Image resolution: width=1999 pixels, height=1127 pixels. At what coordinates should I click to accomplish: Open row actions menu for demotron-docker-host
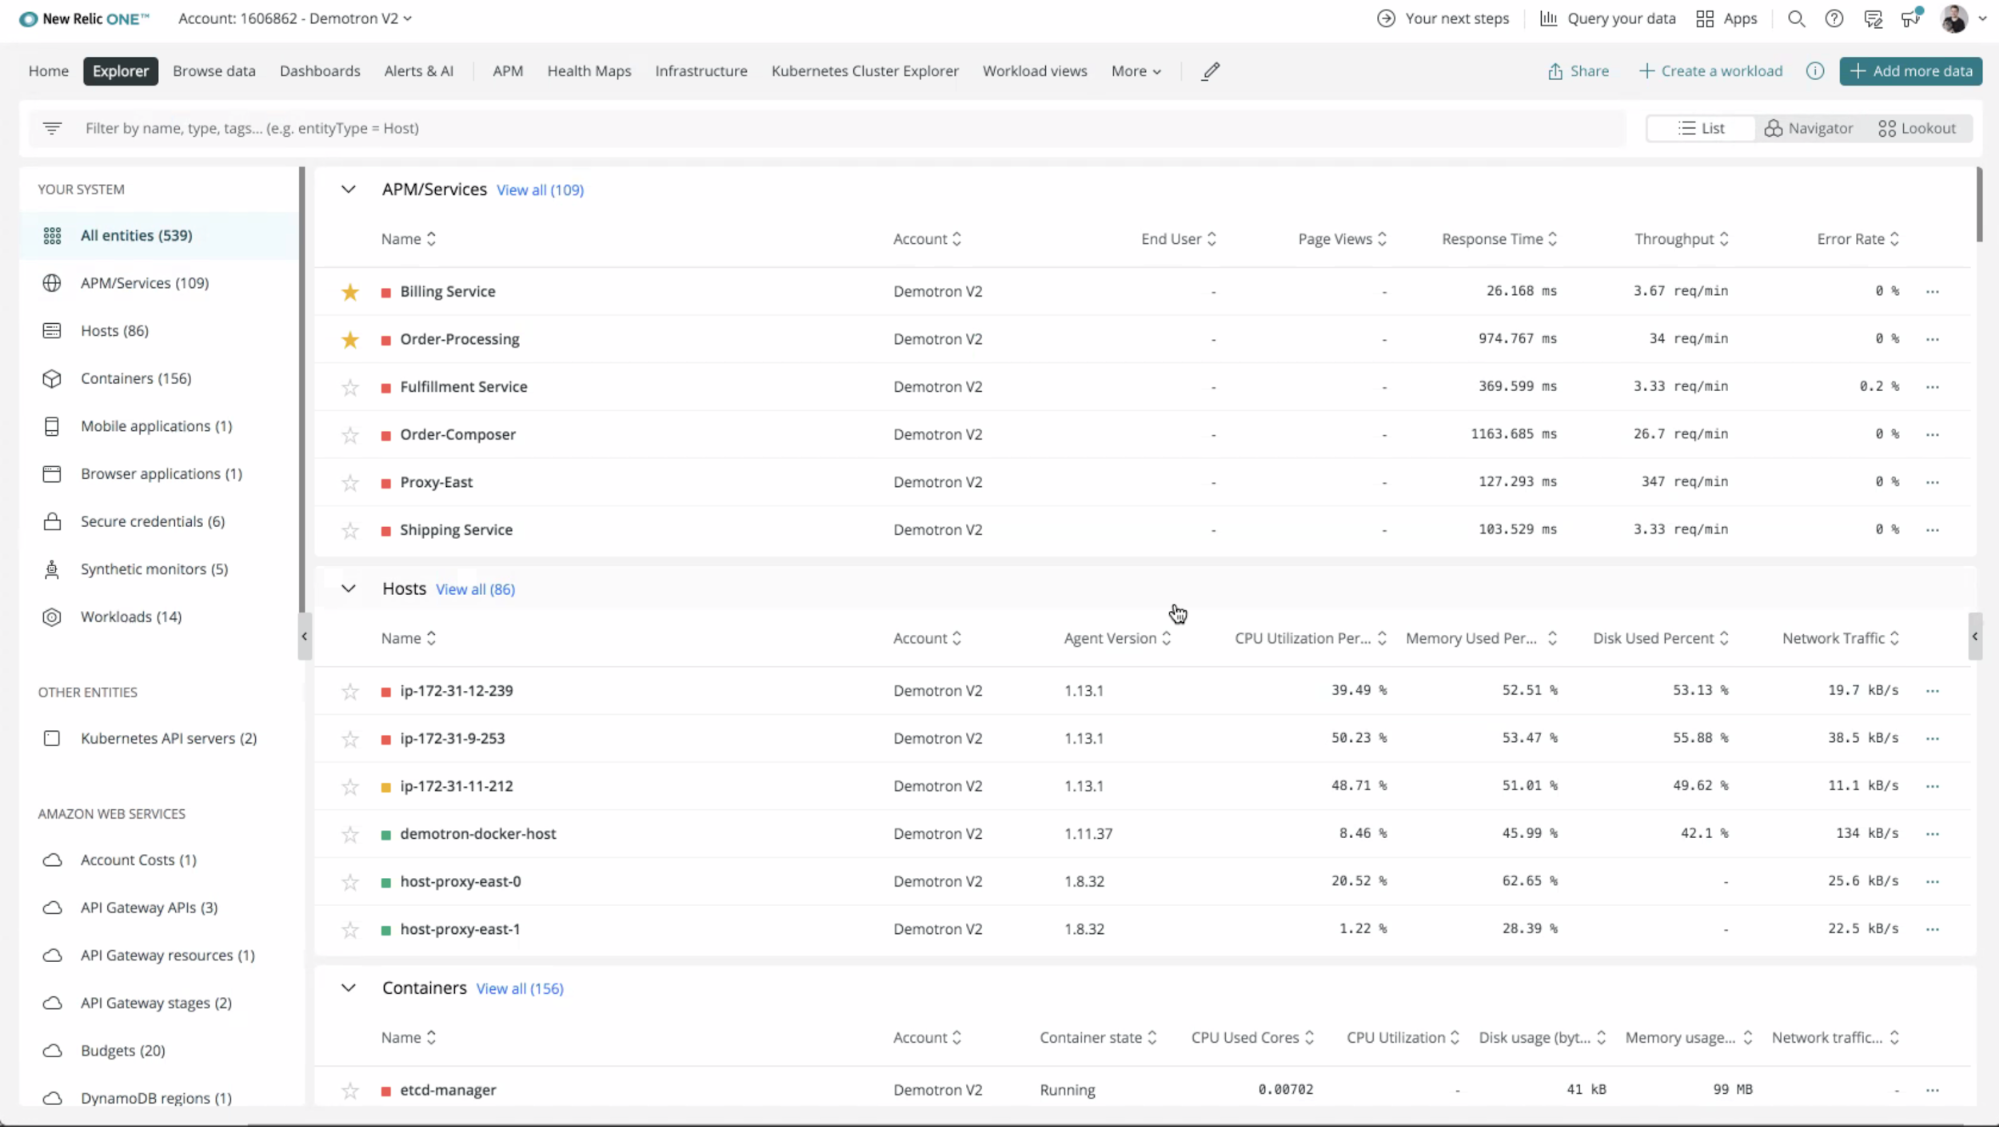click(x=1932, y=834)
